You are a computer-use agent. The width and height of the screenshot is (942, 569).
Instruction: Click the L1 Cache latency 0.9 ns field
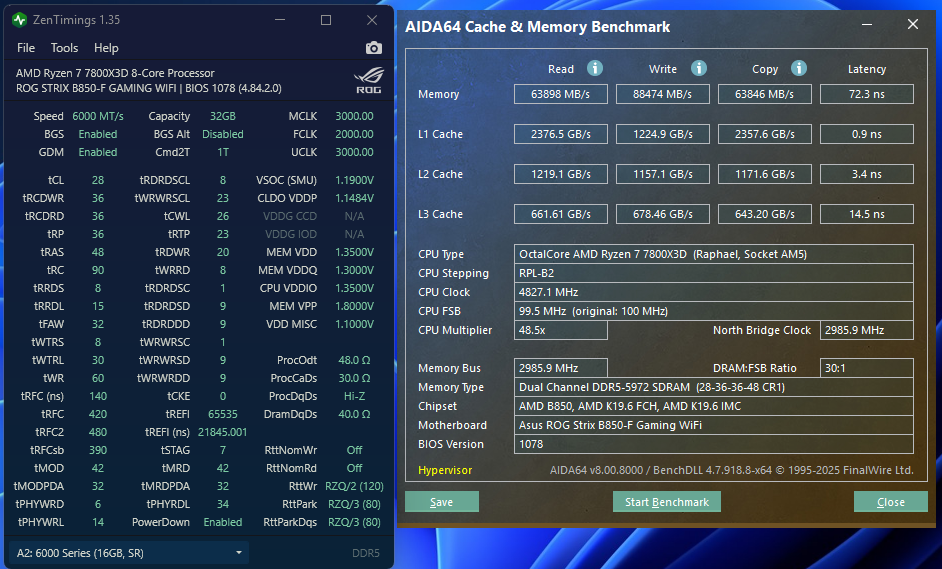pos(867,134)
